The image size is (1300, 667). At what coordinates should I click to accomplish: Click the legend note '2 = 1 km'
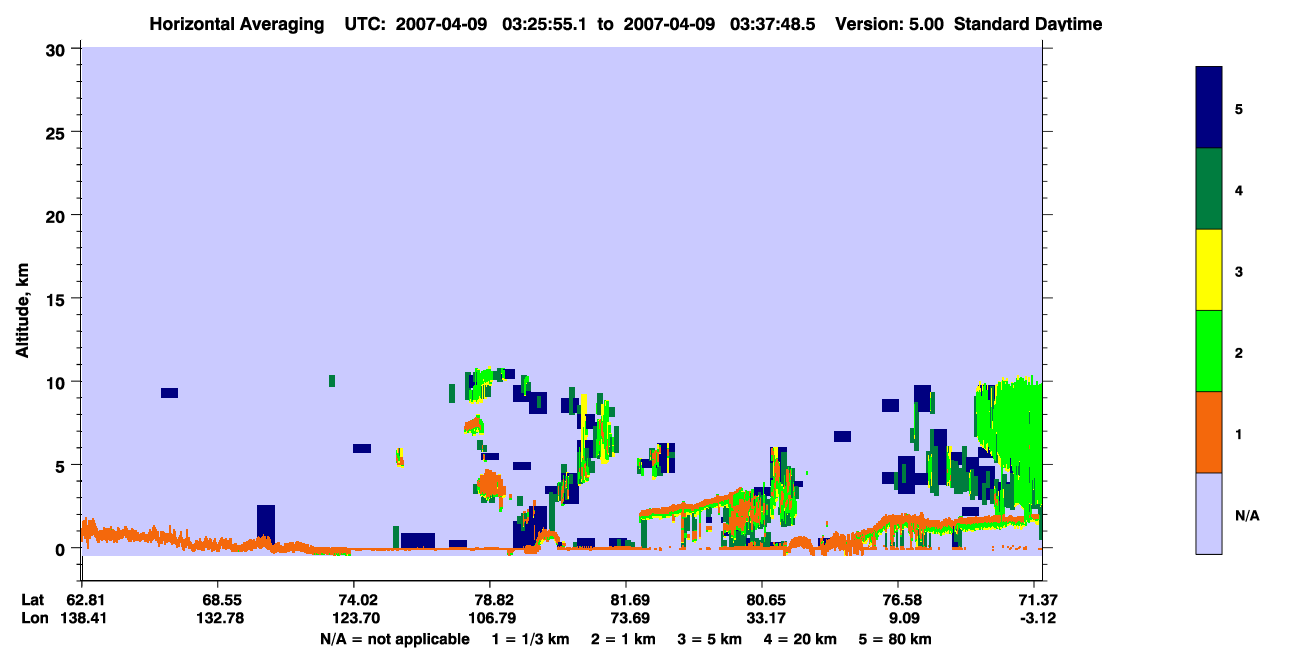coord(622,639)
